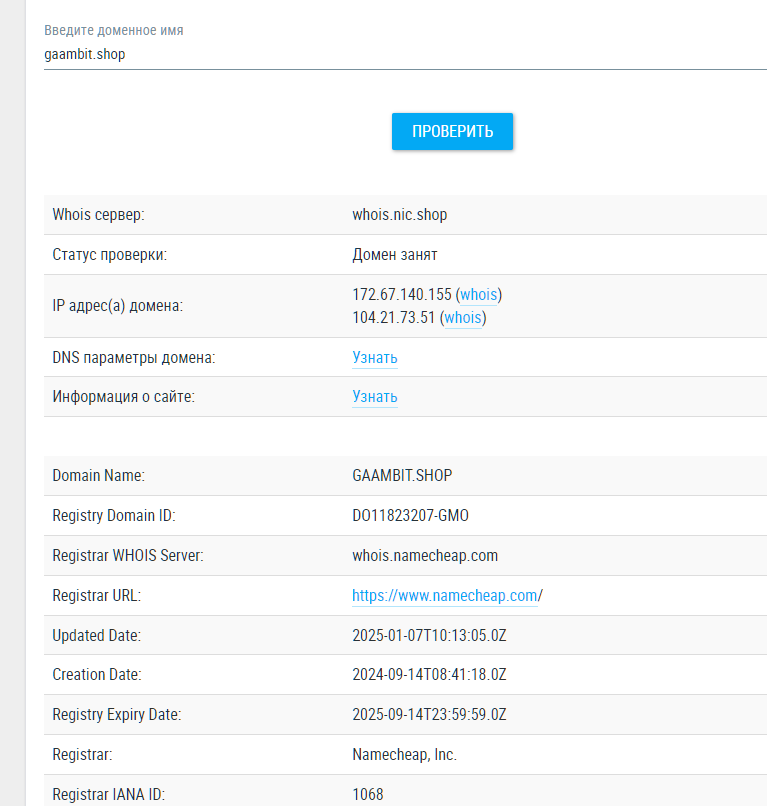Click the 'Registrar URL:' label
Image resolution: width=767 pixels, height=806 pixels.
coord(97,595)
